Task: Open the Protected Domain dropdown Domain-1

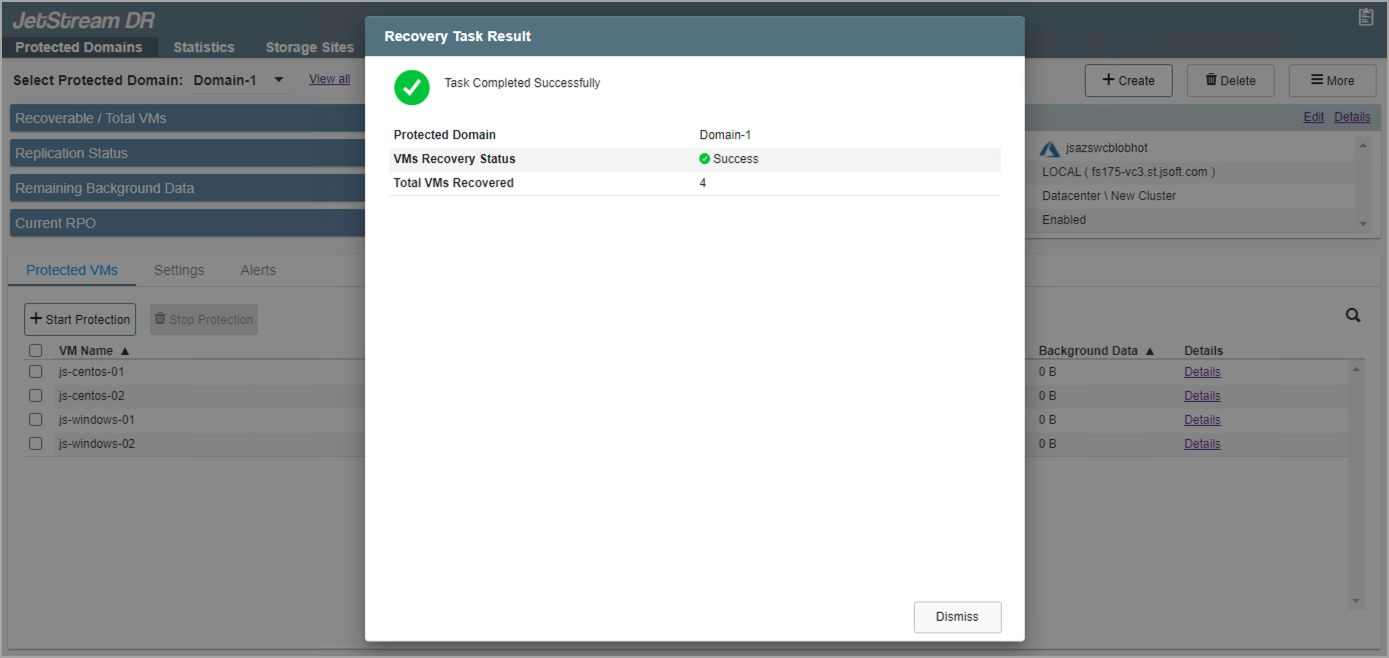Action: pos(240,80)
